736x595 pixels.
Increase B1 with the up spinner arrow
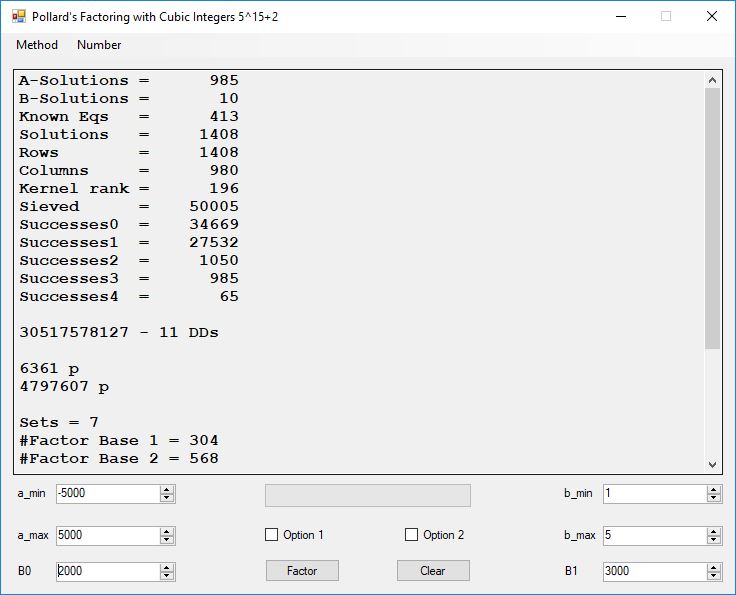point(714,567)
